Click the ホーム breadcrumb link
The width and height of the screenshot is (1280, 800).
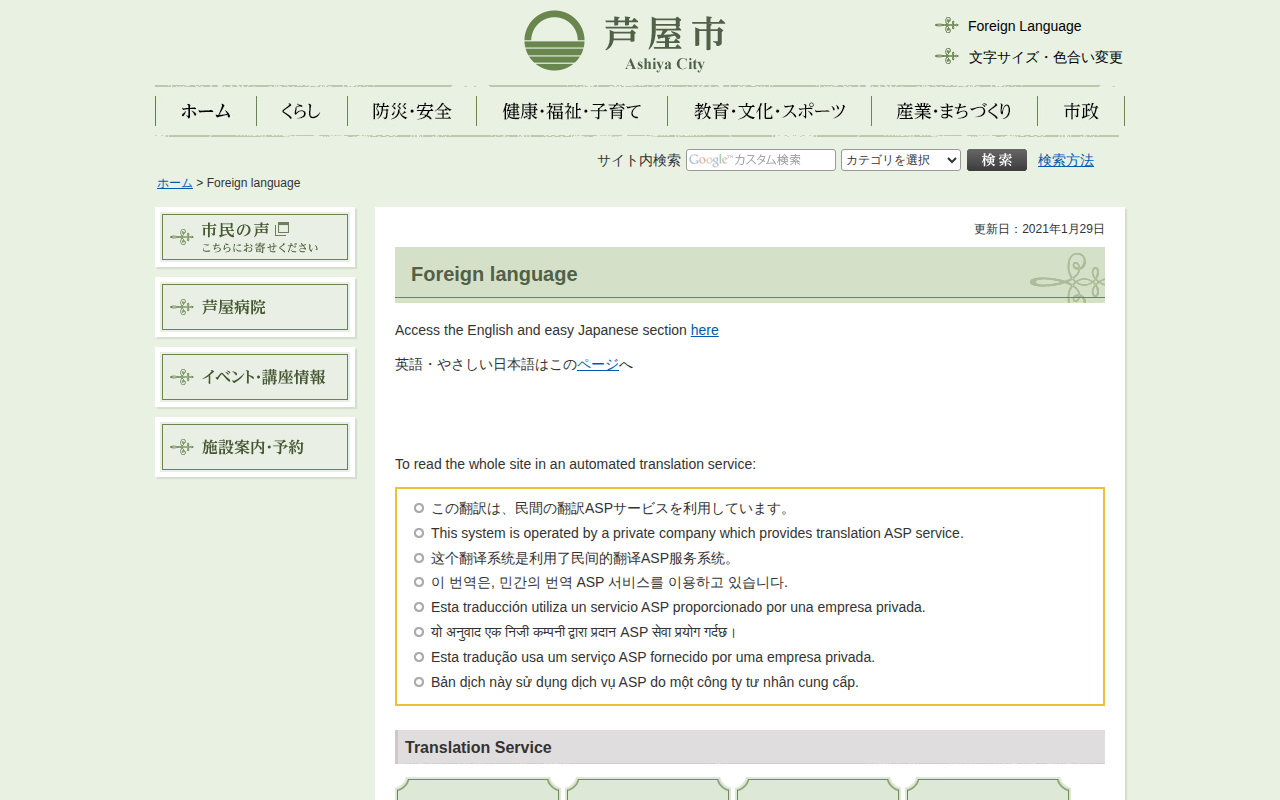tap(174, 183)
